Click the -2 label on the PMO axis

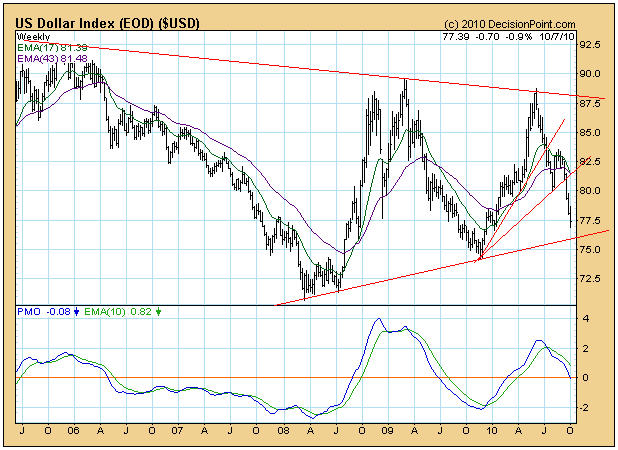pos(585,407)
